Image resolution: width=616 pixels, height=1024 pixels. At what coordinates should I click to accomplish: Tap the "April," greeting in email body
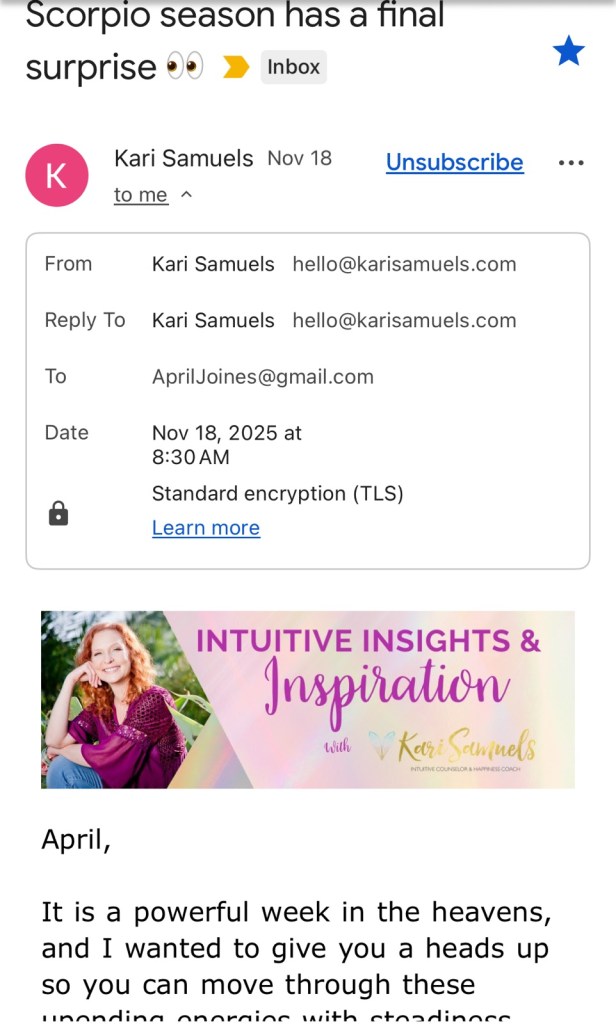[x=75, y=839]
